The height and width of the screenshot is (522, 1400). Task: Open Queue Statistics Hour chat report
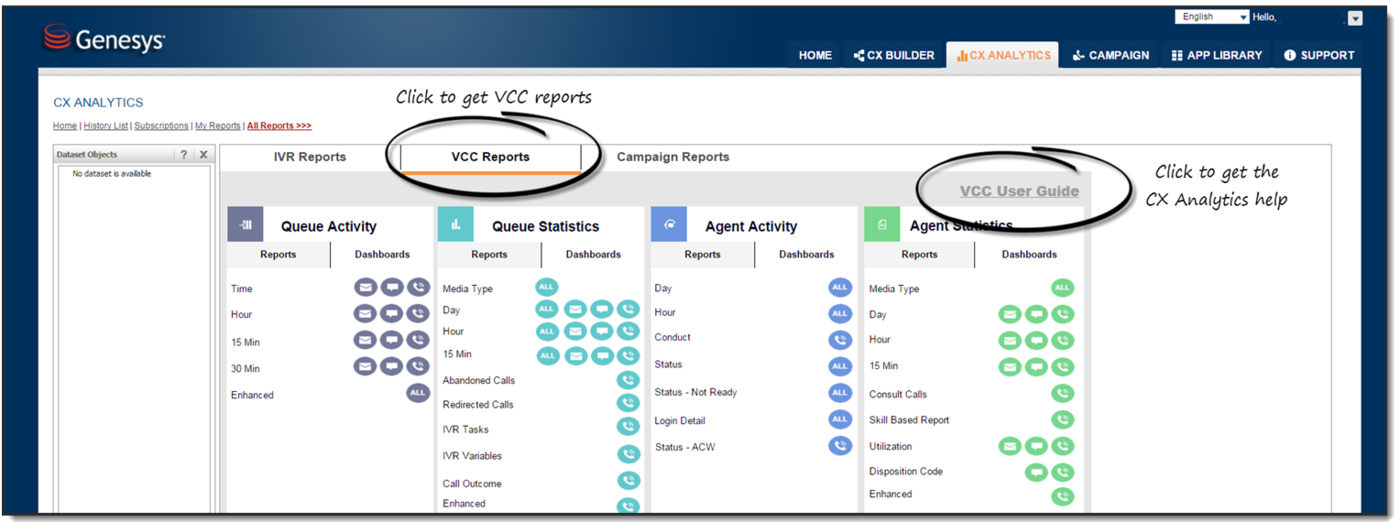pos(601,331)
